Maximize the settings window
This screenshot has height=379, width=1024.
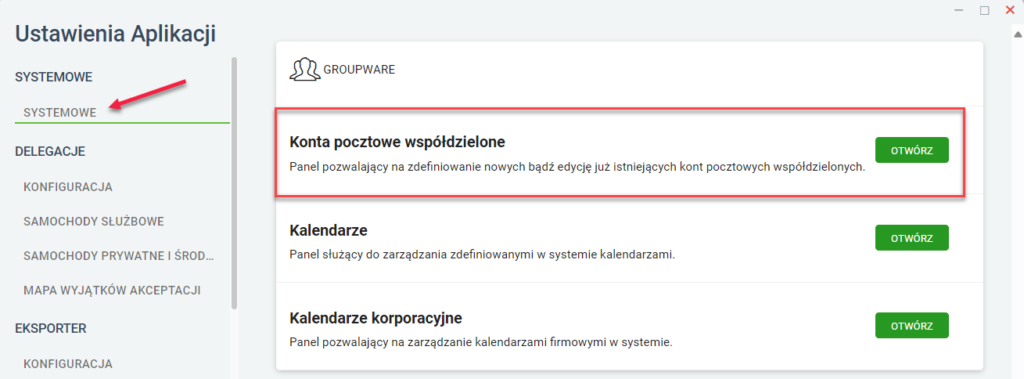[984, 10]
